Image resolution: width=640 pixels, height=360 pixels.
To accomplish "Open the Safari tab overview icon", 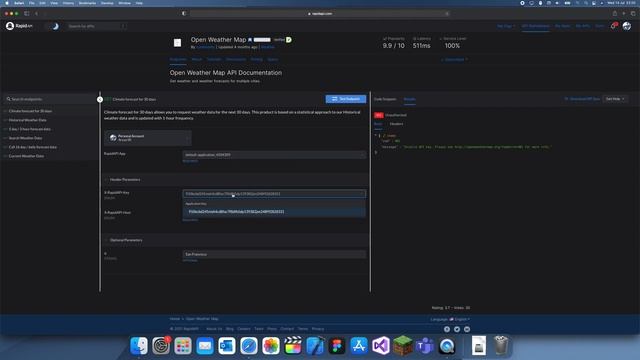I will (633, 13).
